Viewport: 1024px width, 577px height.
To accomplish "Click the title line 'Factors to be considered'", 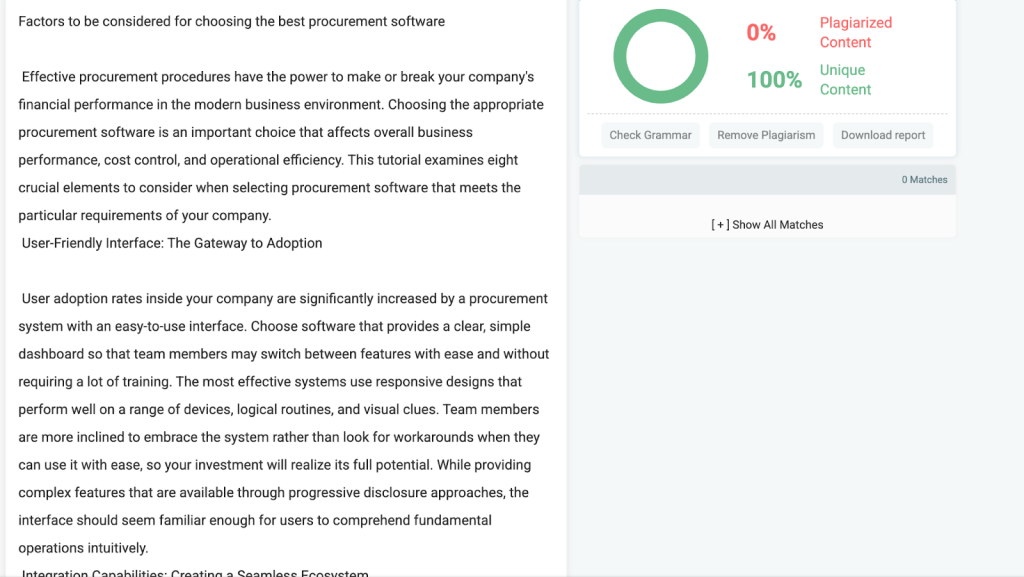I will pyautogui.click(x=231, y=21).
